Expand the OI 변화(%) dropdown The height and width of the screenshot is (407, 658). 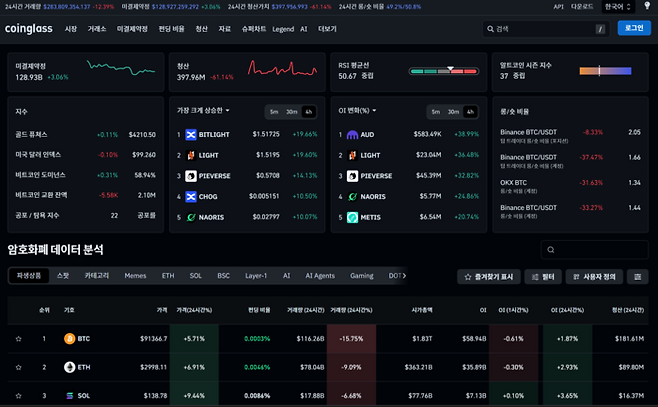click(x=362, y=111)
